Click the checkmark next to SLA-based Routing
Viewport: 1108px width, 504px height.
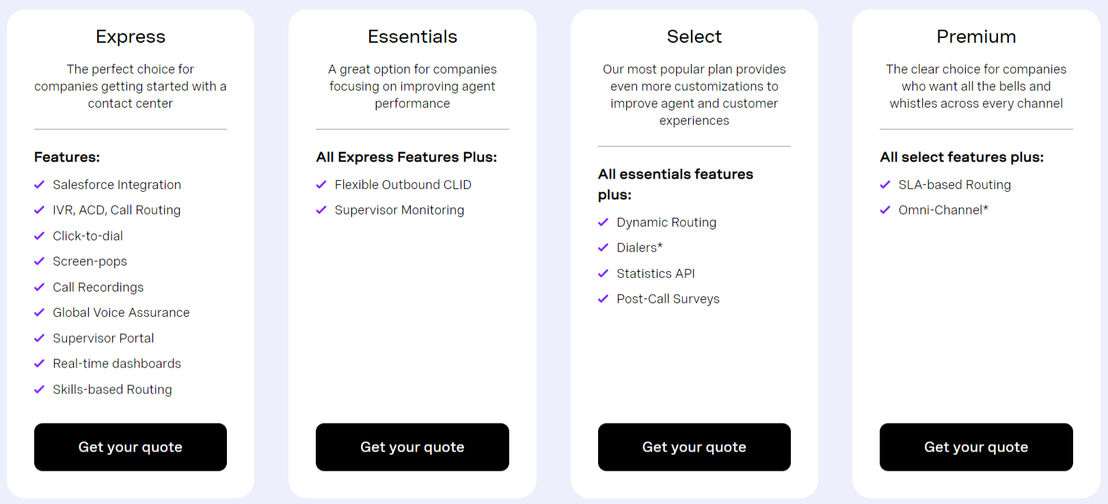point(885,184)
